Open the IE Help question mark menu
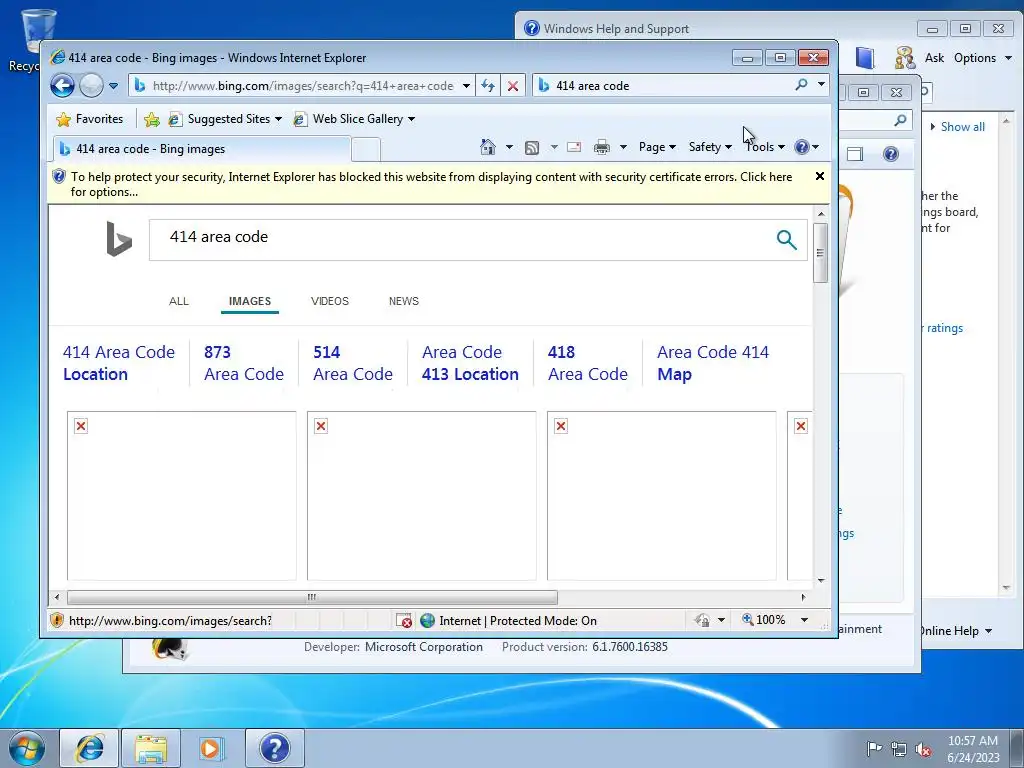The image size is (1024, 768). click(807, 147)
